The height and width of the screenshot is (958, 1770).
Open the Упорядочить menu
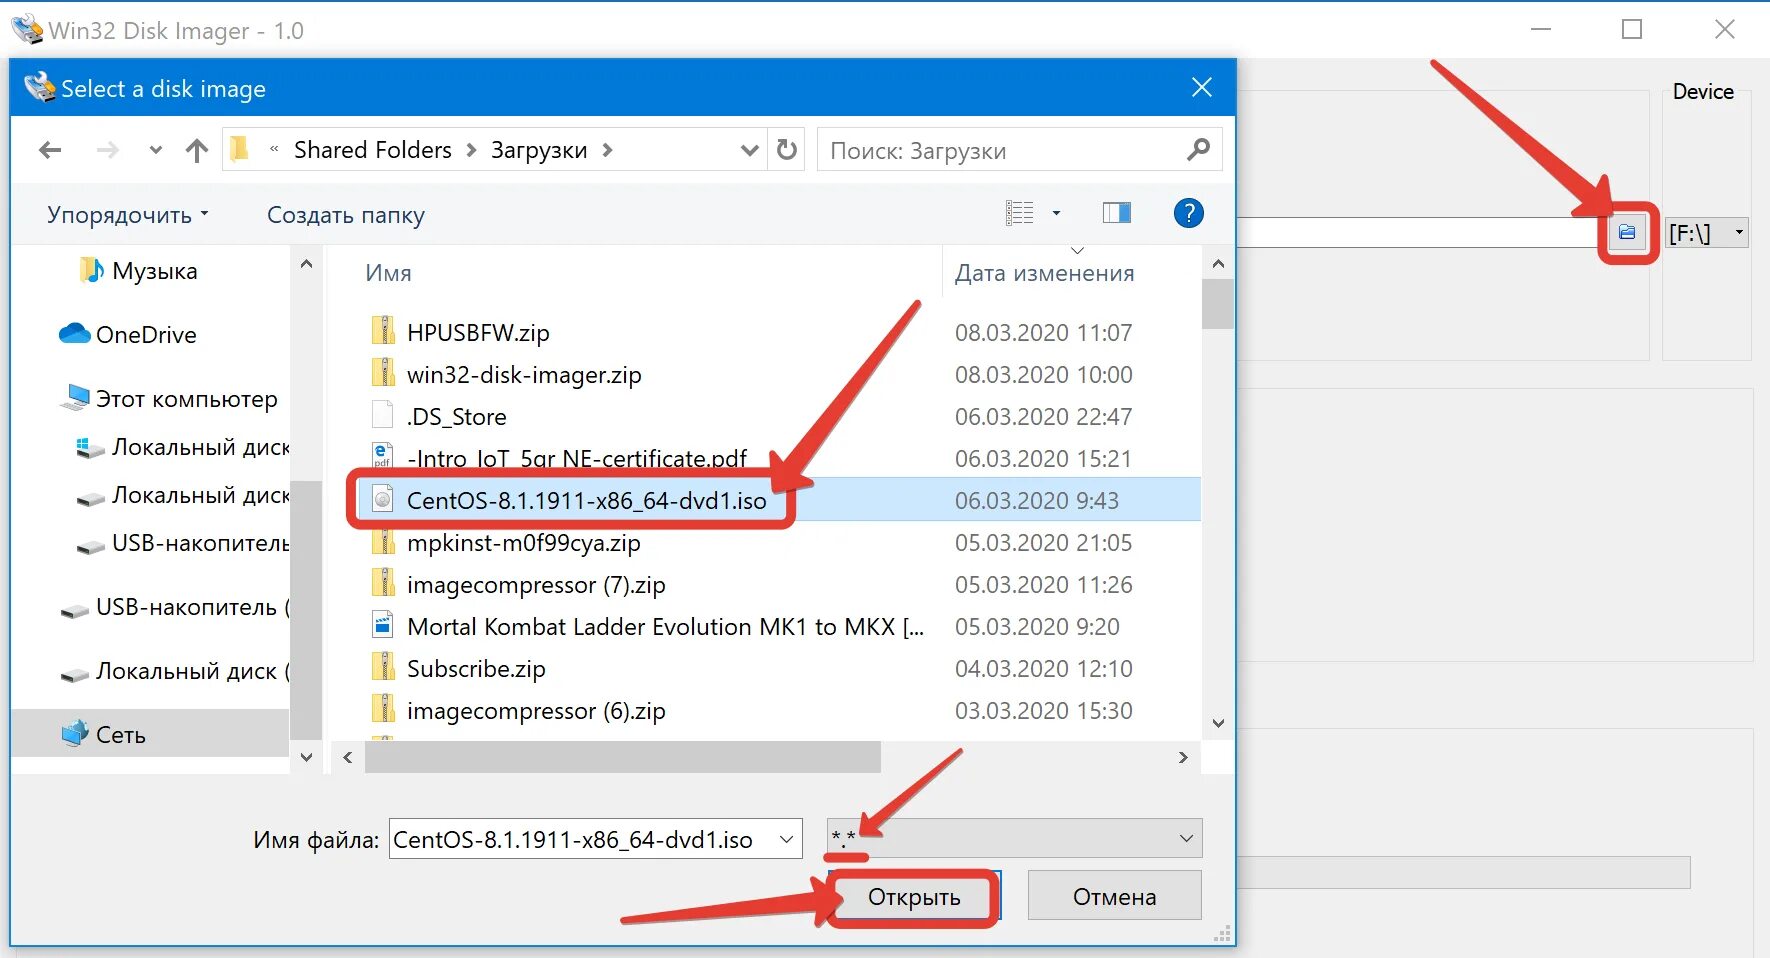pos(128,215)
